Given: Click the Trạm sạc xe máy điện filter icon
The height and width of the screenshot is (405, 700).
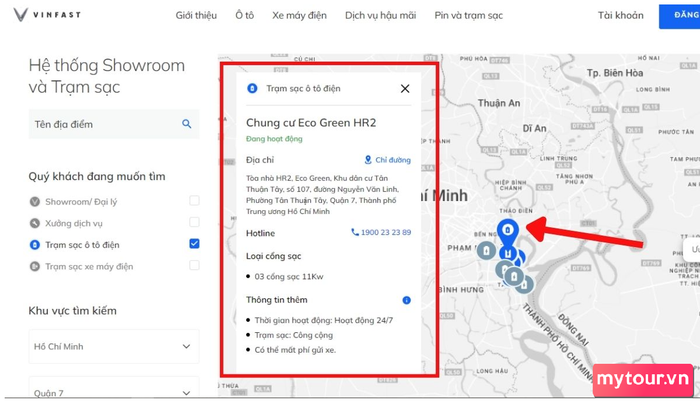Looking at the screenshot, I should click(35, 267).
